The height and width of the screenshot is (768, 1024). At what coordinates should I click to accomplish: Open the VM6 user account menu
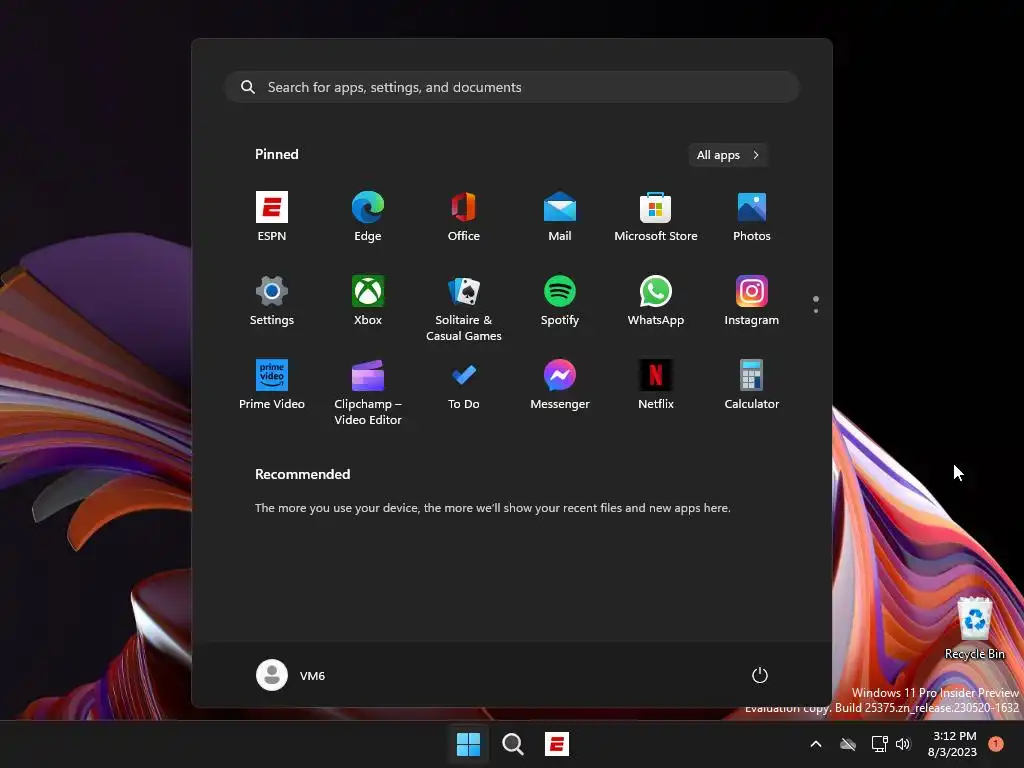[x=291, y=675]
